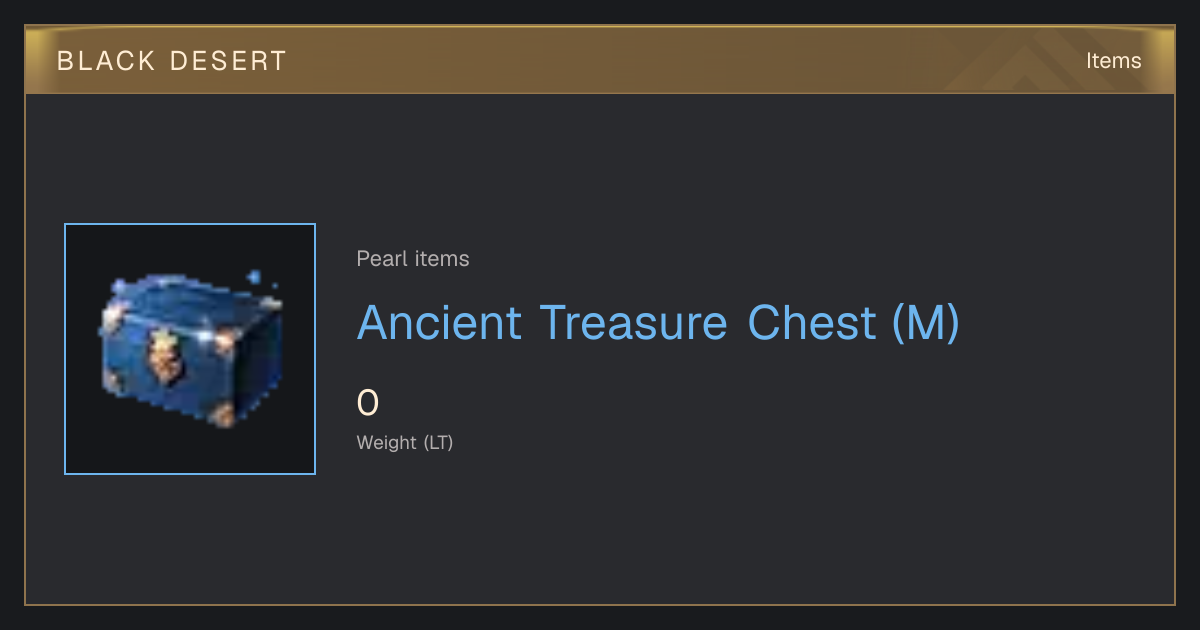Click the blue sparkle above the chest lid

(x=256, y=275)
